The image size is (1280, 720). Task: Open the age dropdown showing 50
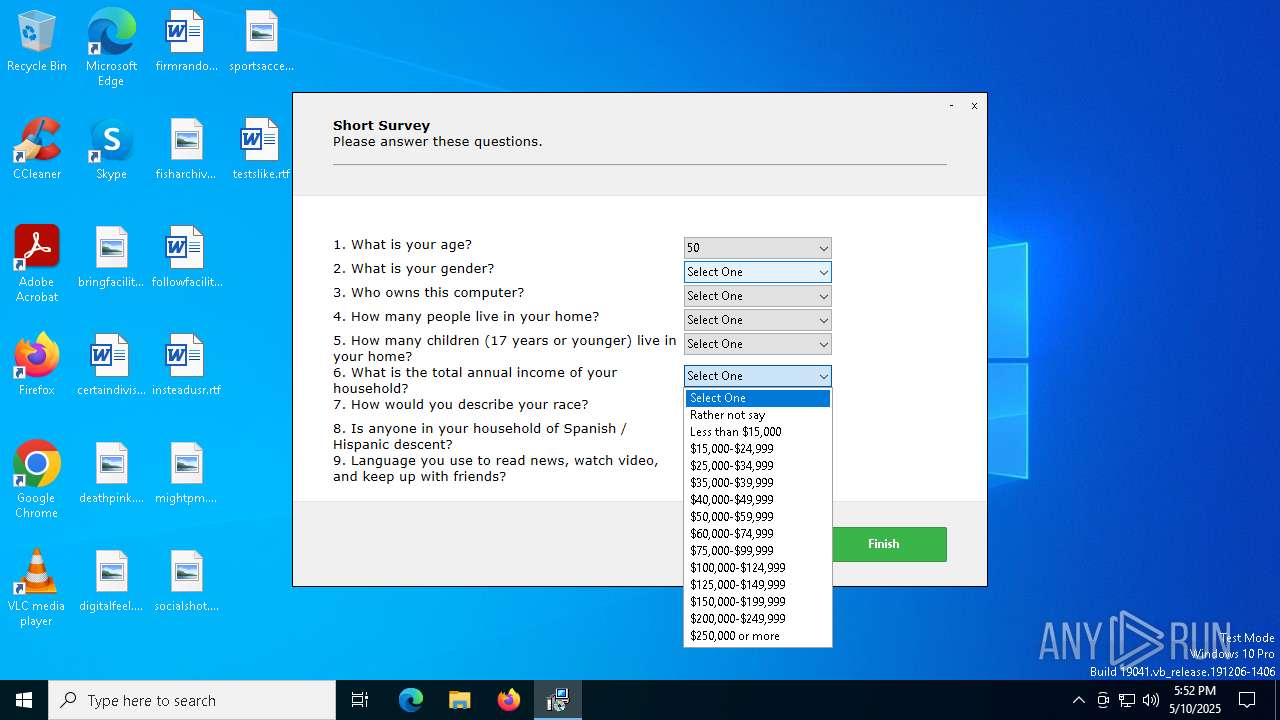tap(758, 248)
